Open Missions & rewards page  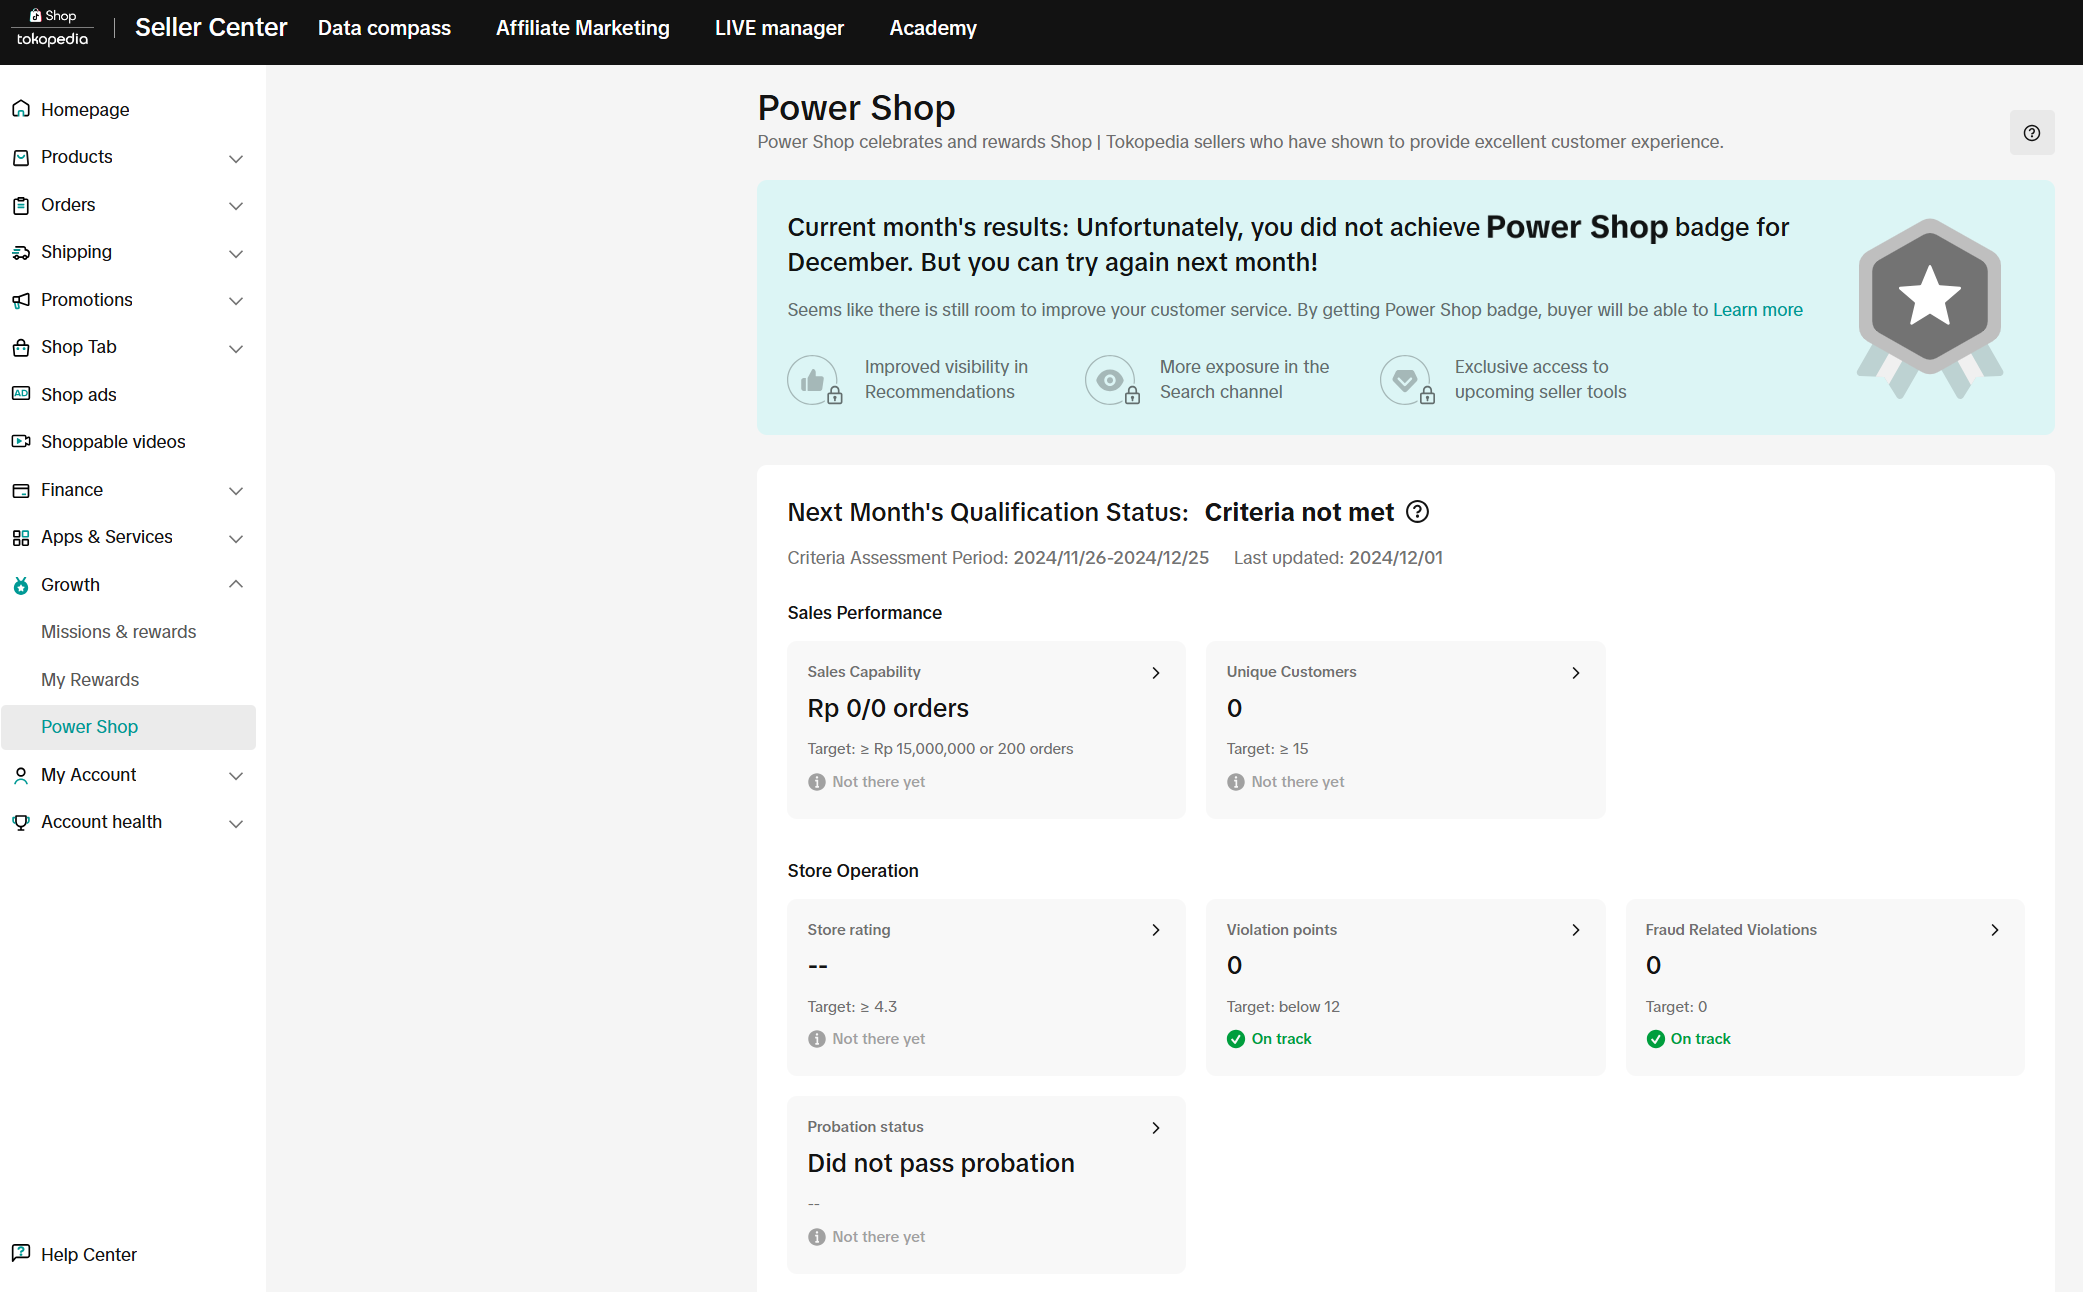pyautogui.click(x=118, y=632)
